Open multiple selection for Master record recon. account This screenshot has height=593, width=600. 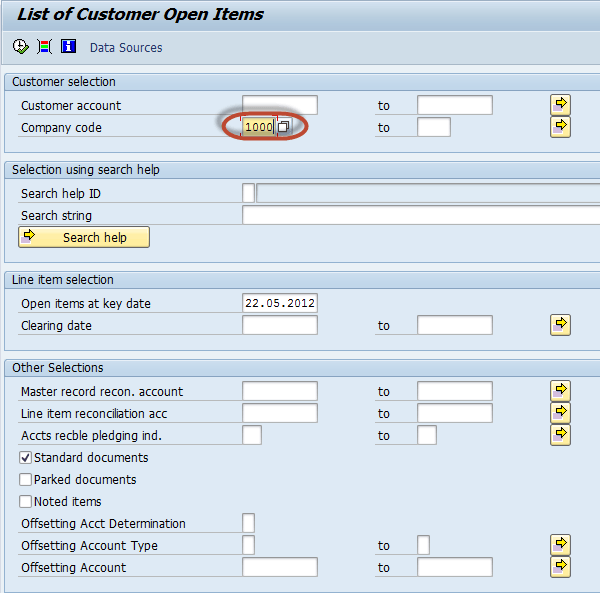560,390
